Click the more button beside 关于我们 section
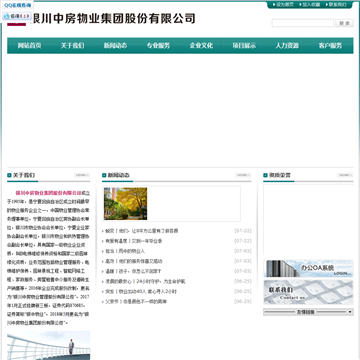 [82, 175]
